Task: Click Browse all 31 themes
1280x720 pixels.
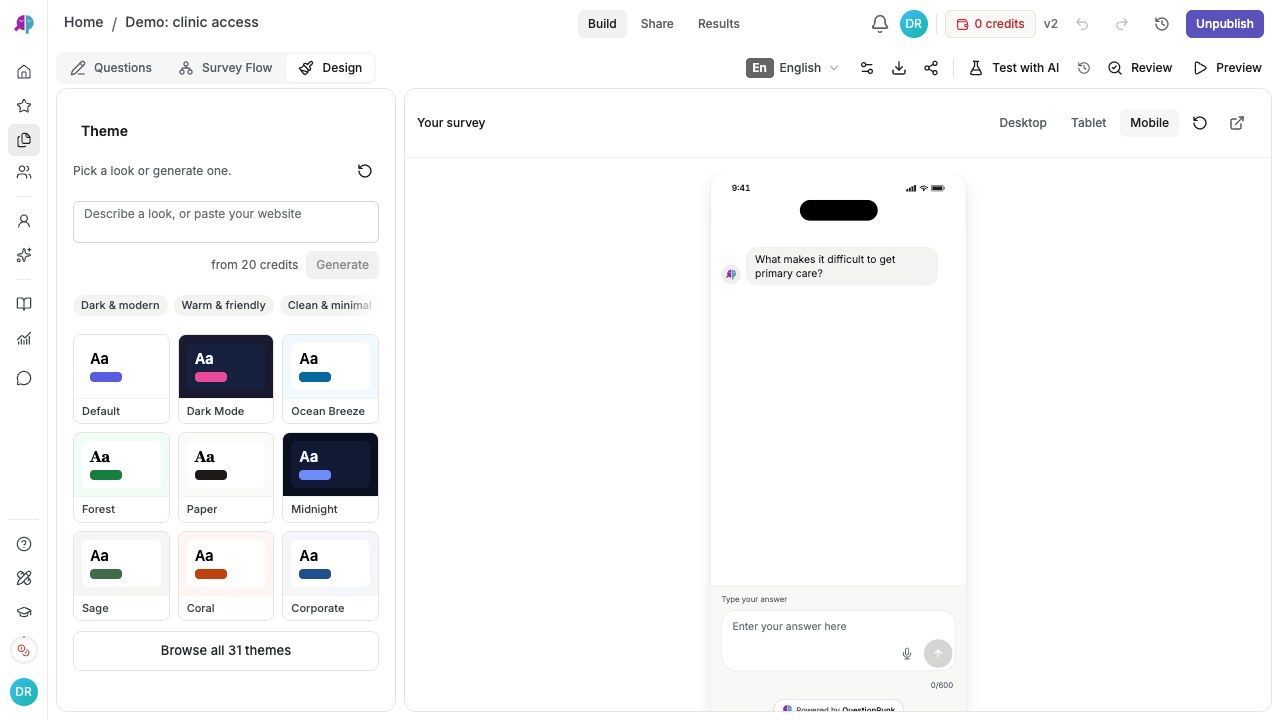Action: click(226, 651)
